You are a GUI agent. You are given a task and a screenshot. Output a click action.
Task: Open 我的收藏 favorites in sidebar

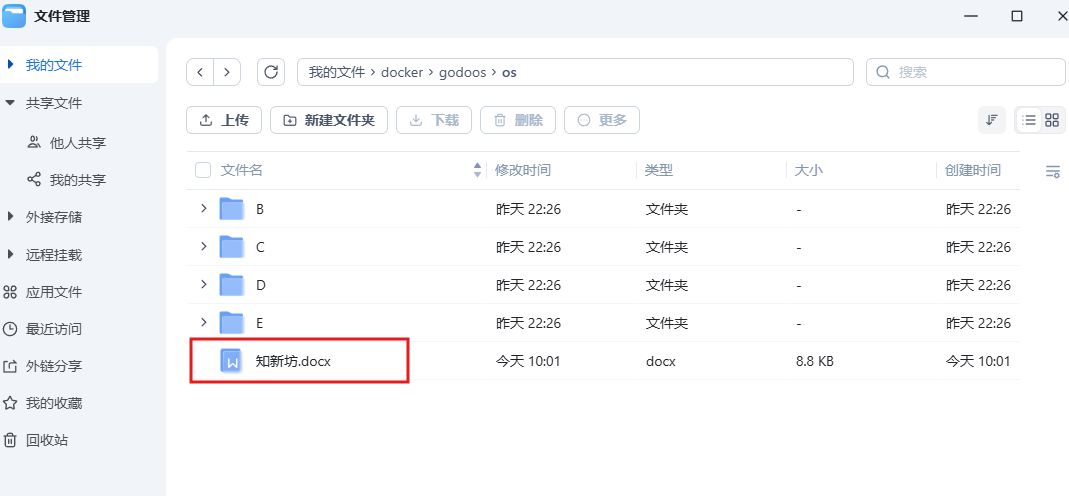[x=53, y=403]
